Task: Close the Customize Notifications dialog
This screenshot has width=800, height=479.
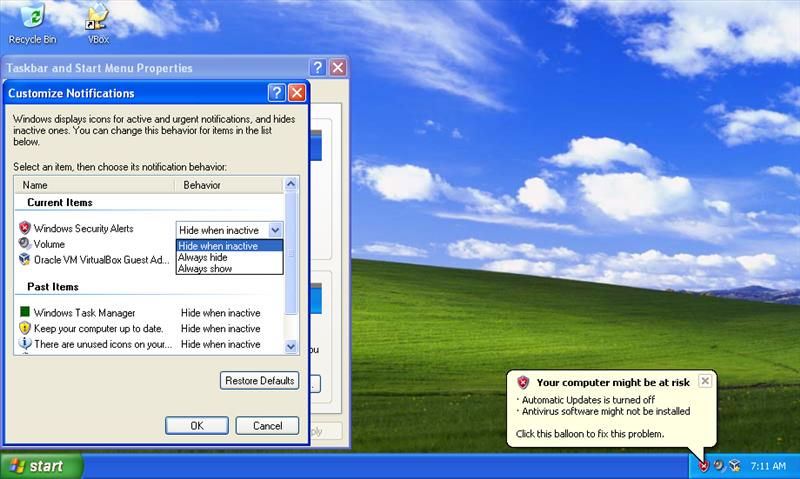Action: click(x=297, y=93)
